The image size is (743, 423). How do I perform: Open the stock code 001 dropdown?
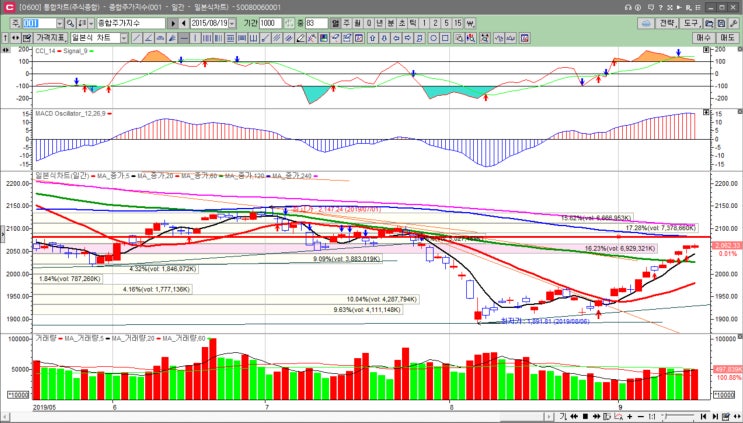[x=60, y=23]
